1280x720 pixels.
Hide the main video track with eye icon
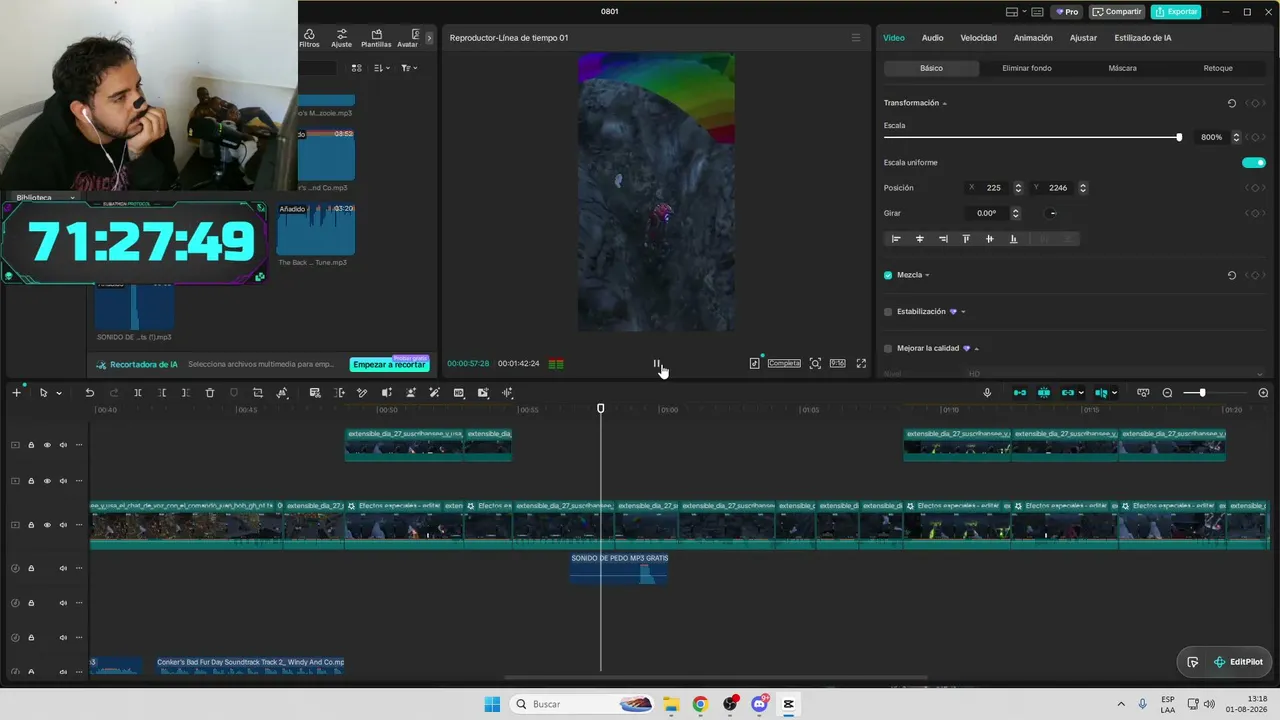point(47,525)
